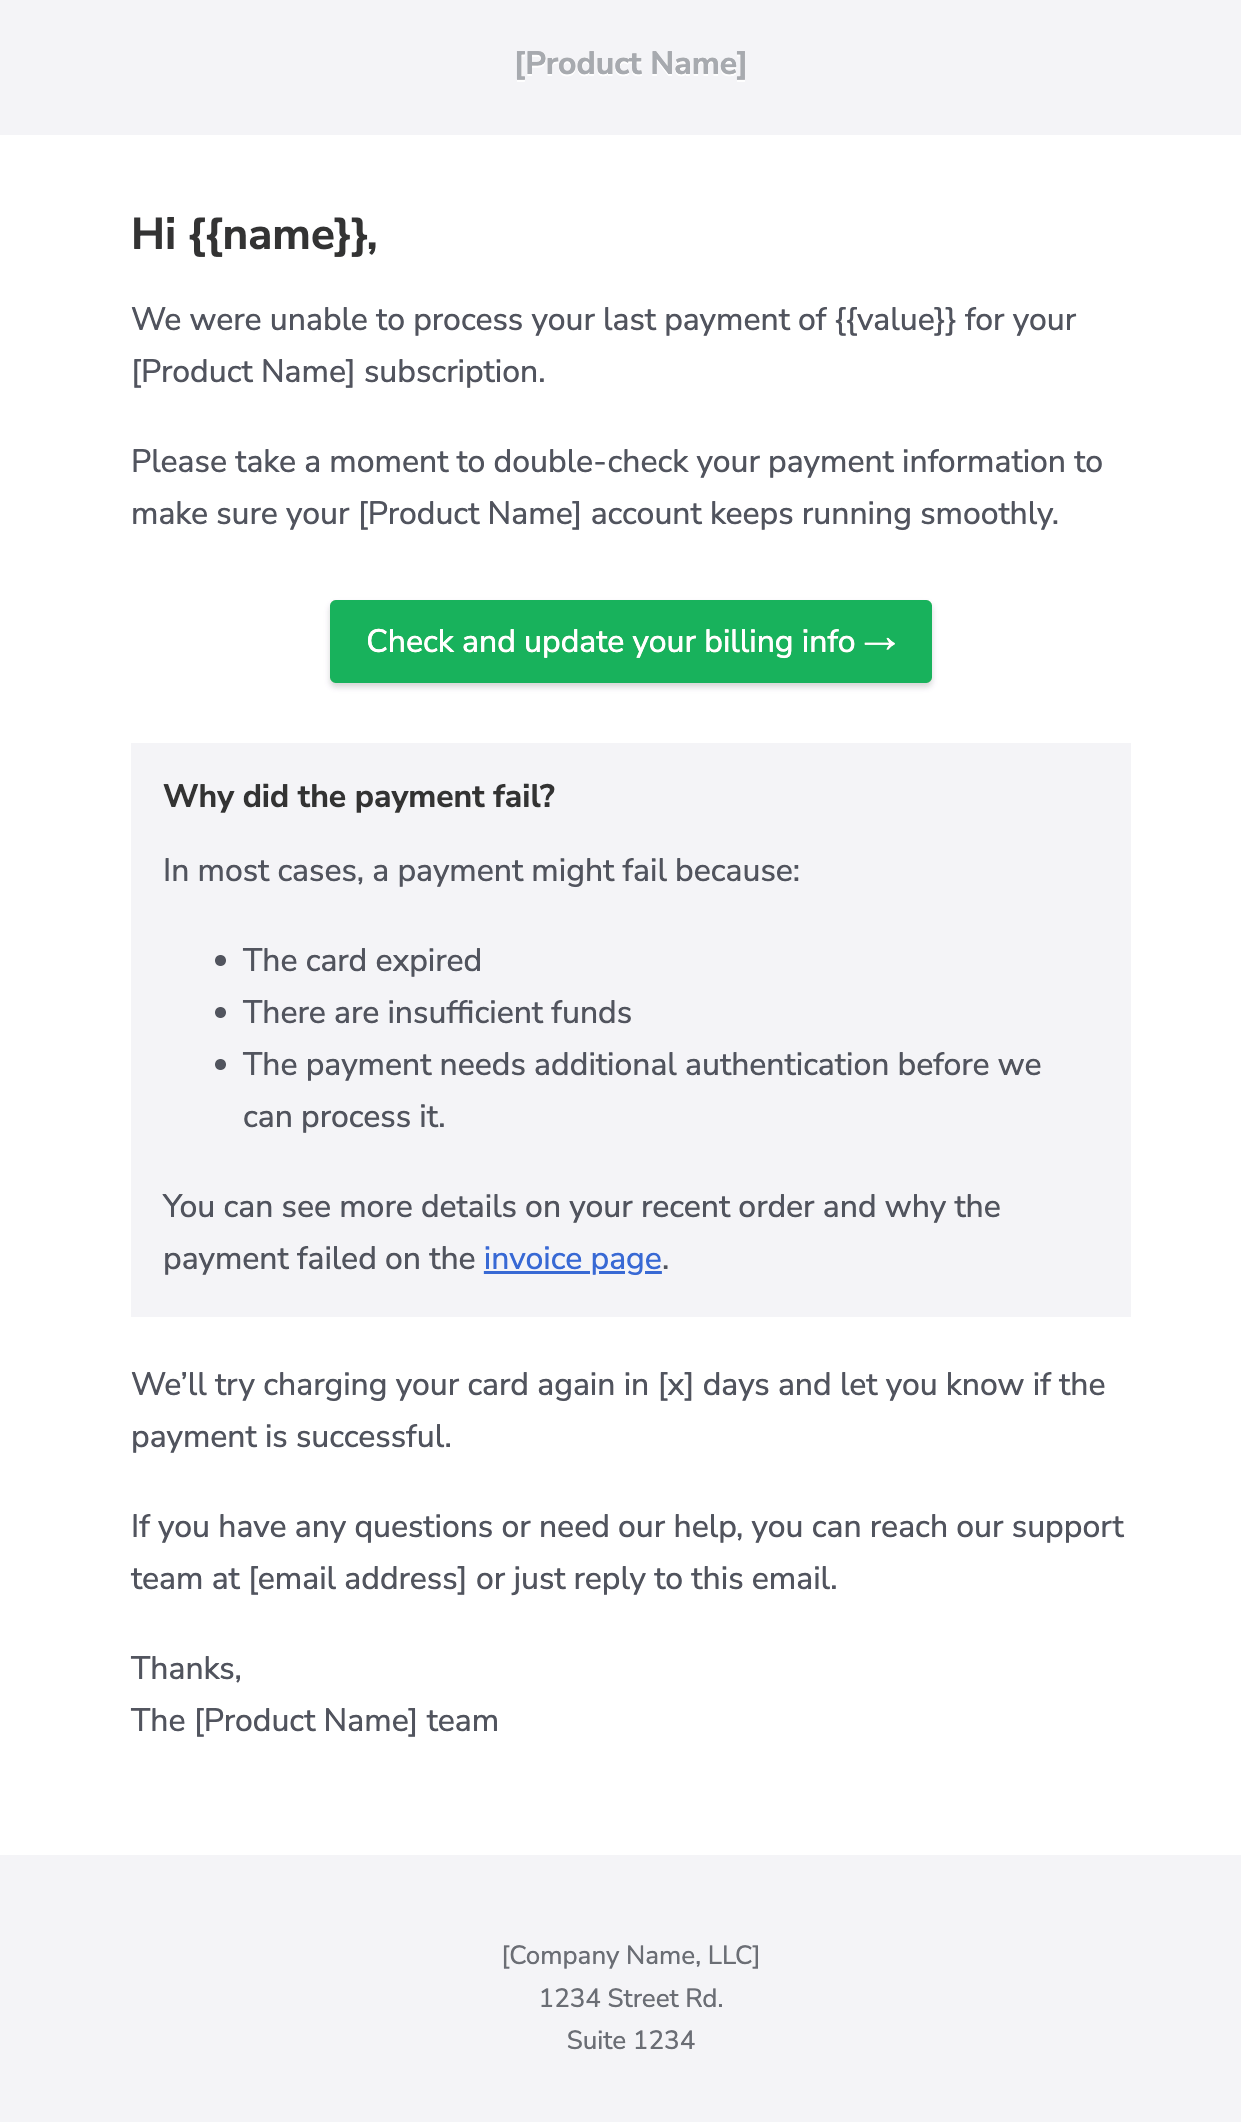Click the [email address] support placeholder

click(x=357, y=1579)
